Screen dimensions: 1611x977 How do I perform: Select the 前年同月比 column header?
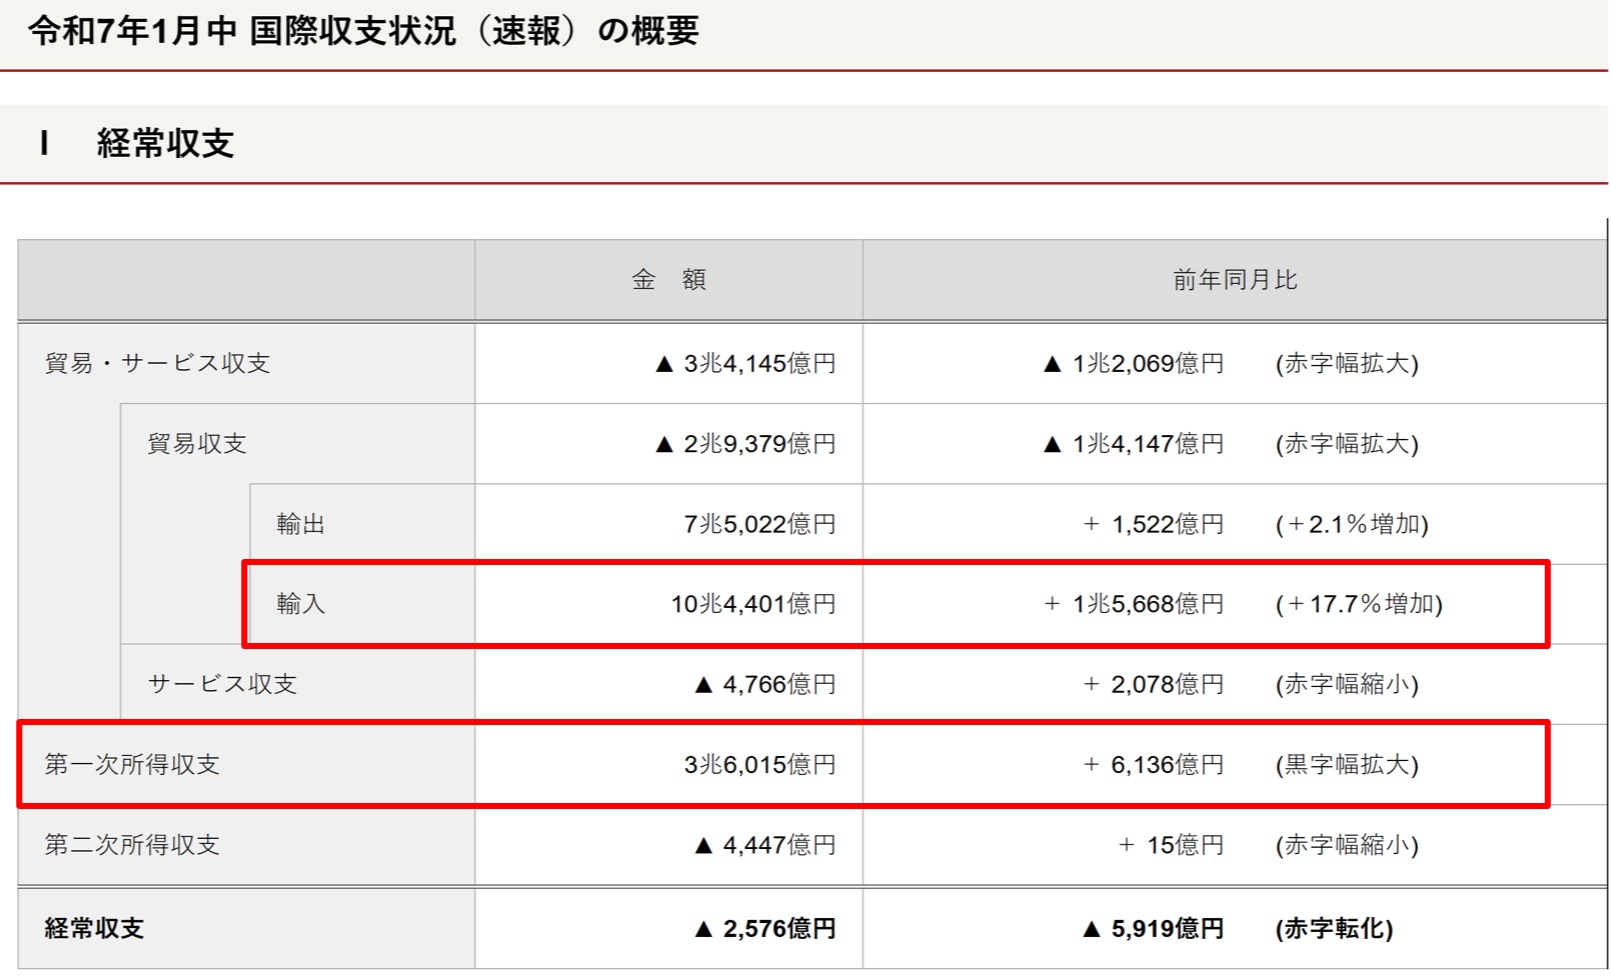click(x=1234, y=280)
